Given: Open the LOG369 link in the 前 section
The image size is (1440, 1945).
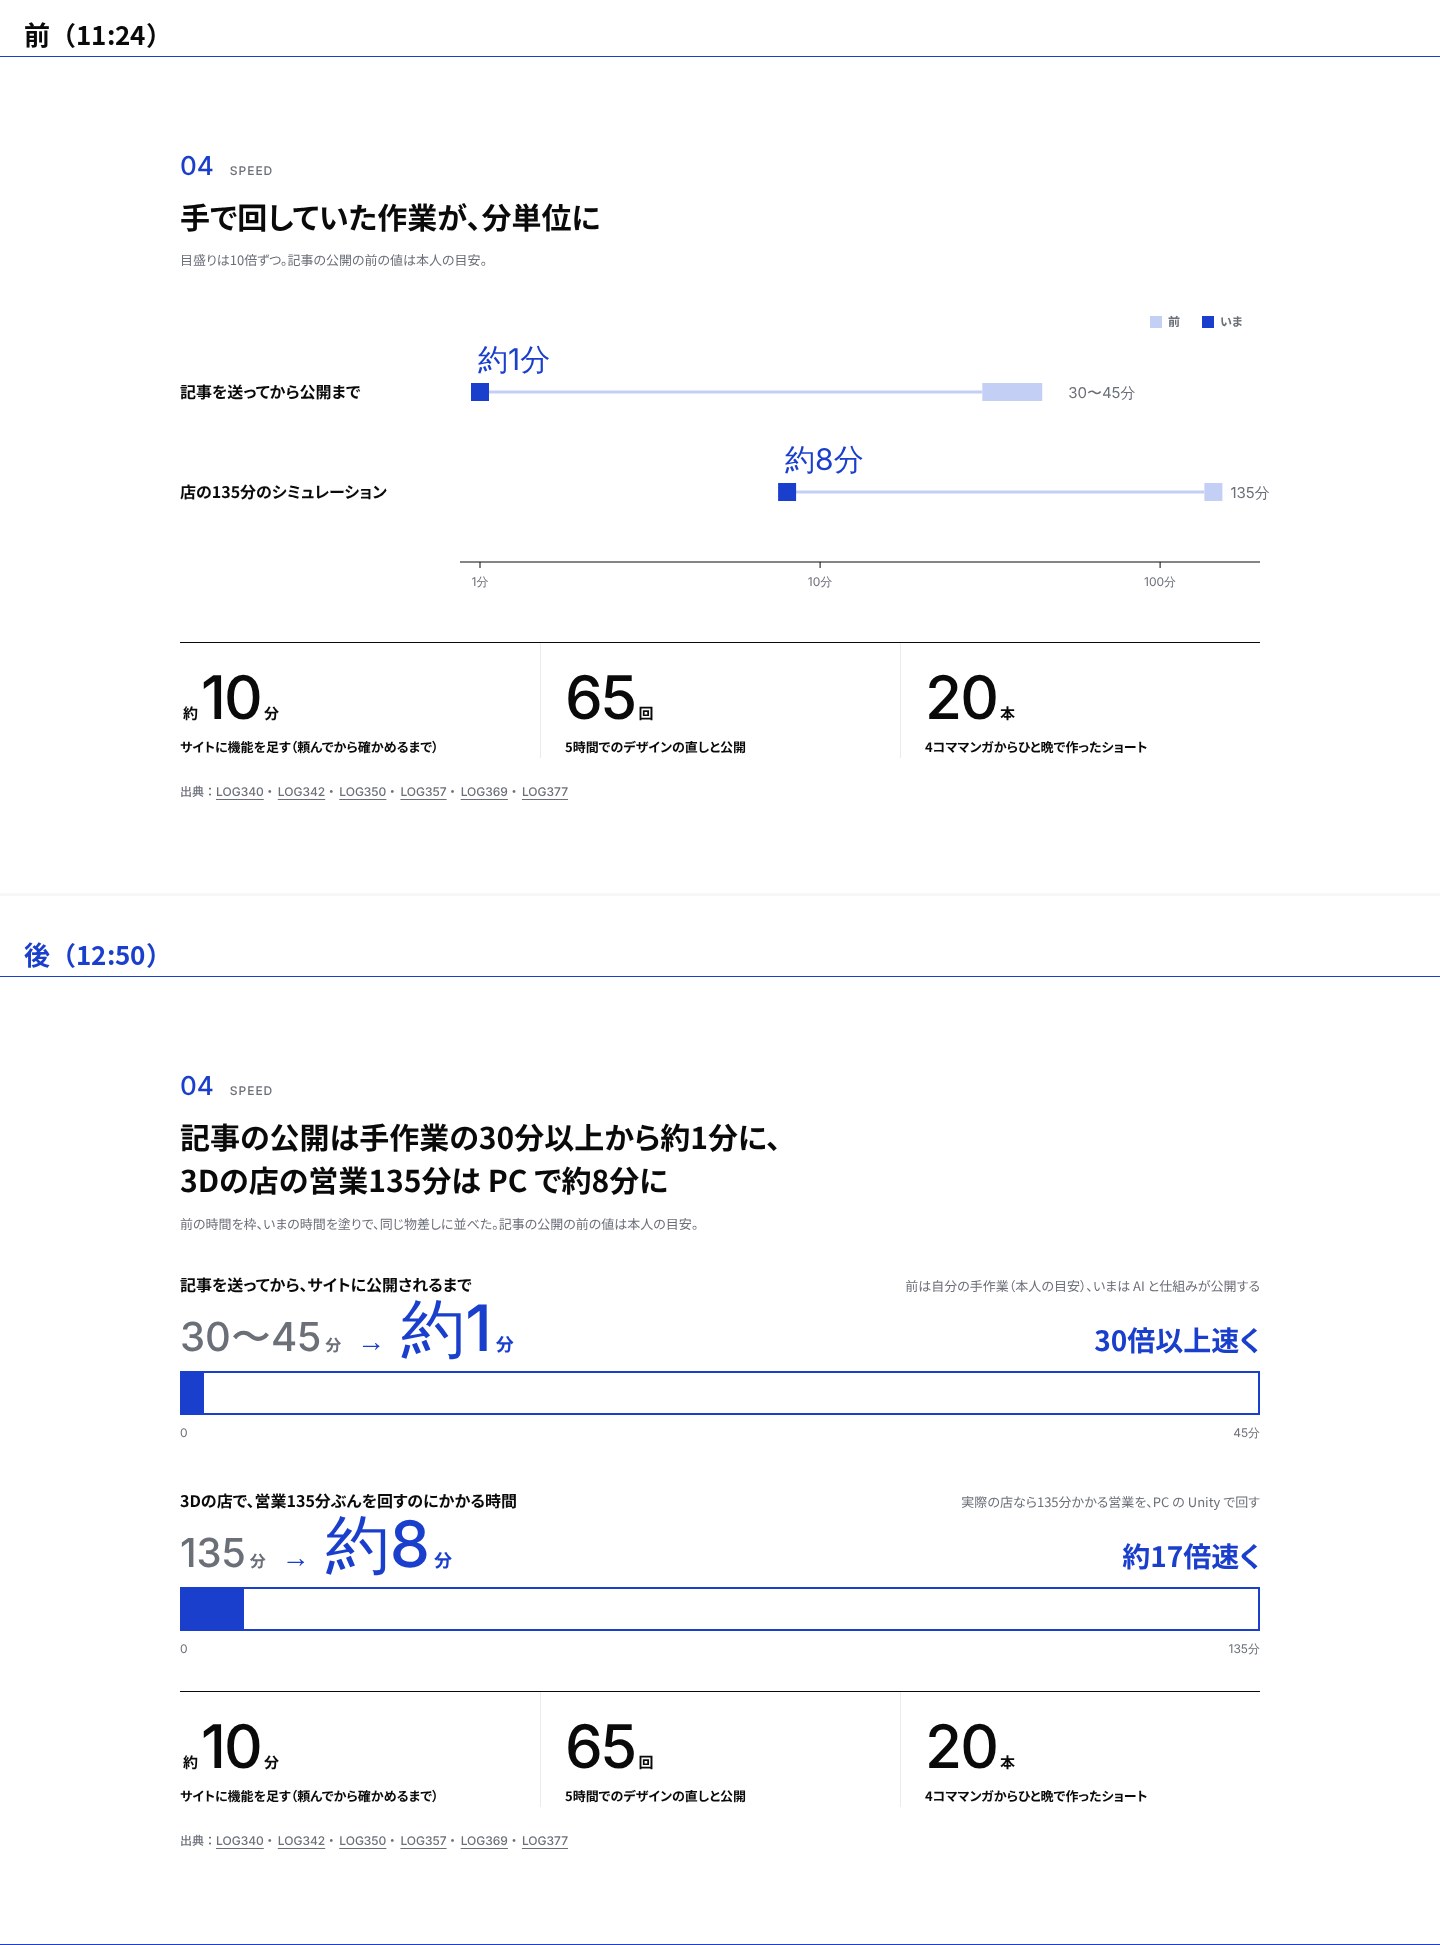Looking at the screenshot, I should [484, 792].
